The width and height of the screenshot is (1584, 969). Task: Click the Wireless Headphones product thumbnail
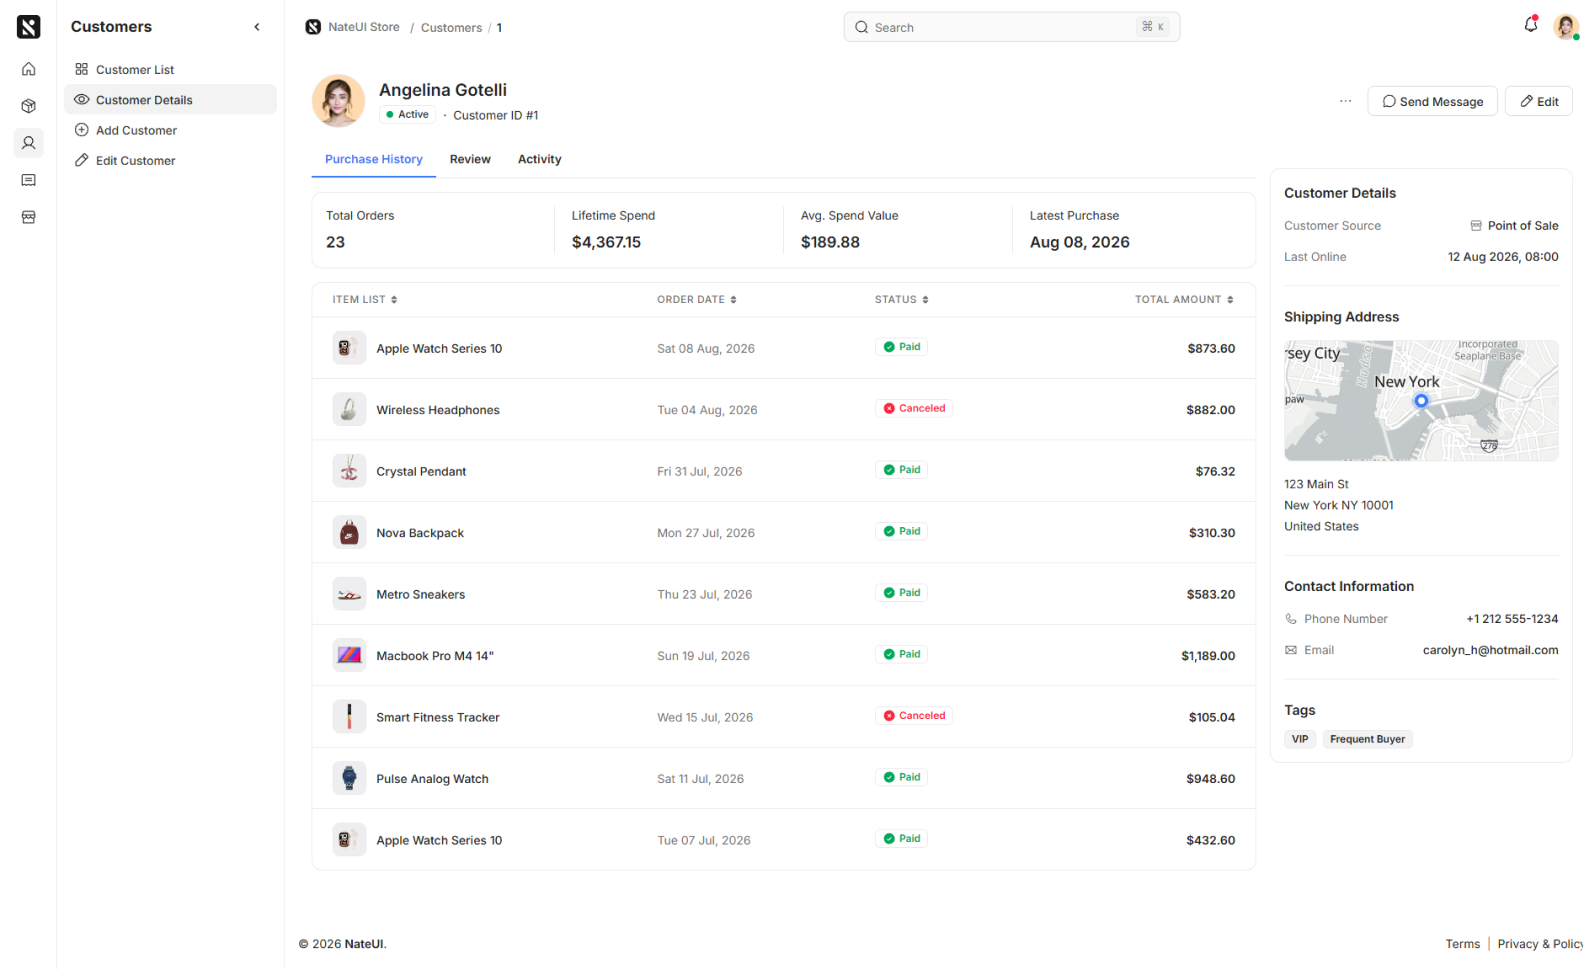coord(349,410)
